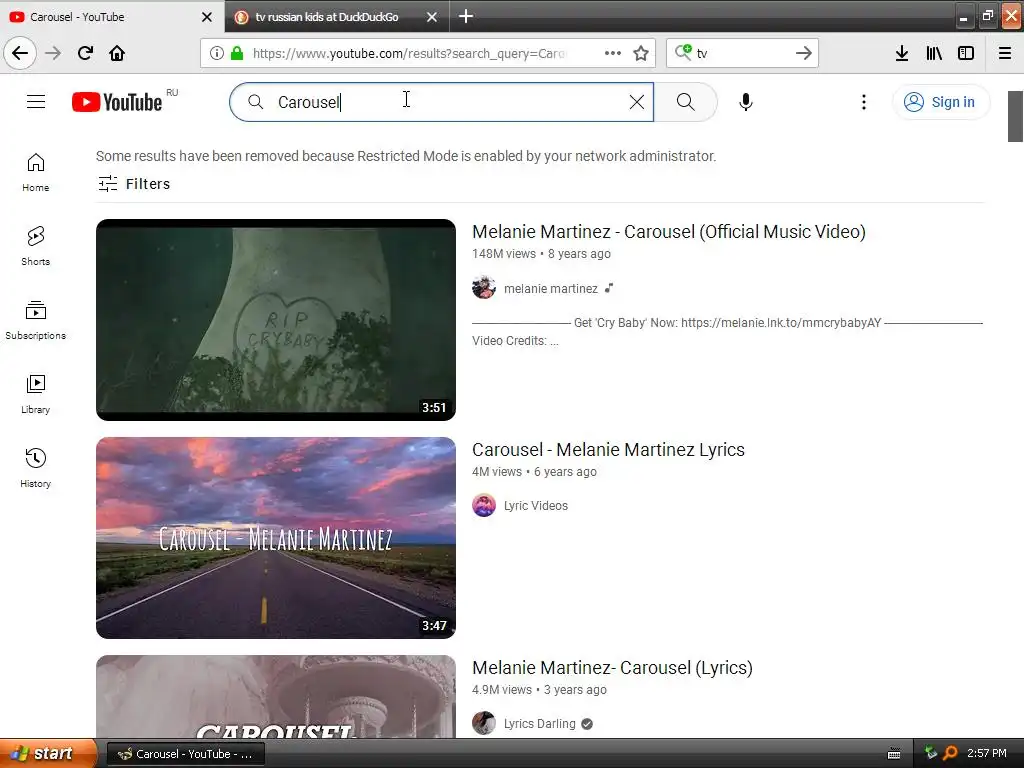Visit the Lyrics Darling channel
Viewport: 1024px width, 768px height.
point(539,724)
